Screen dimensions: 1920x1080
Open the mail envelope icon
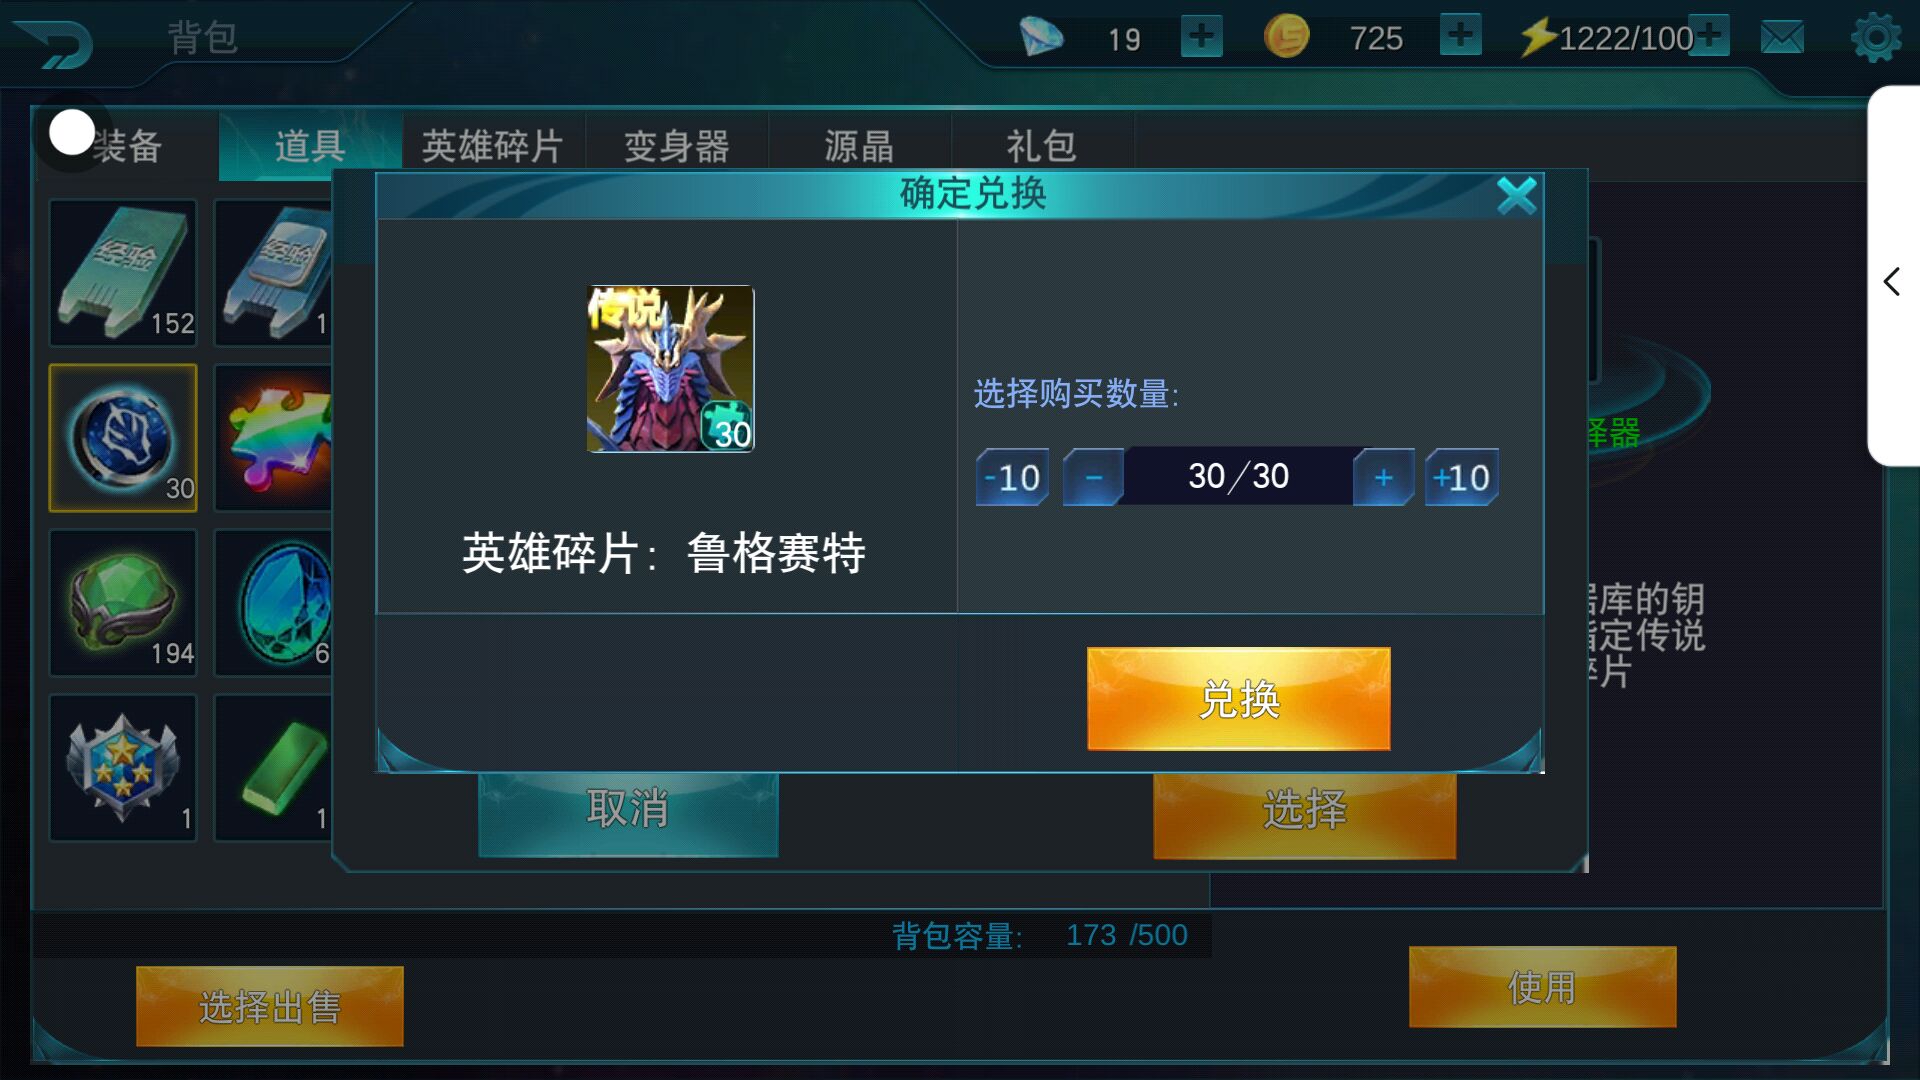pos(1782,38)
